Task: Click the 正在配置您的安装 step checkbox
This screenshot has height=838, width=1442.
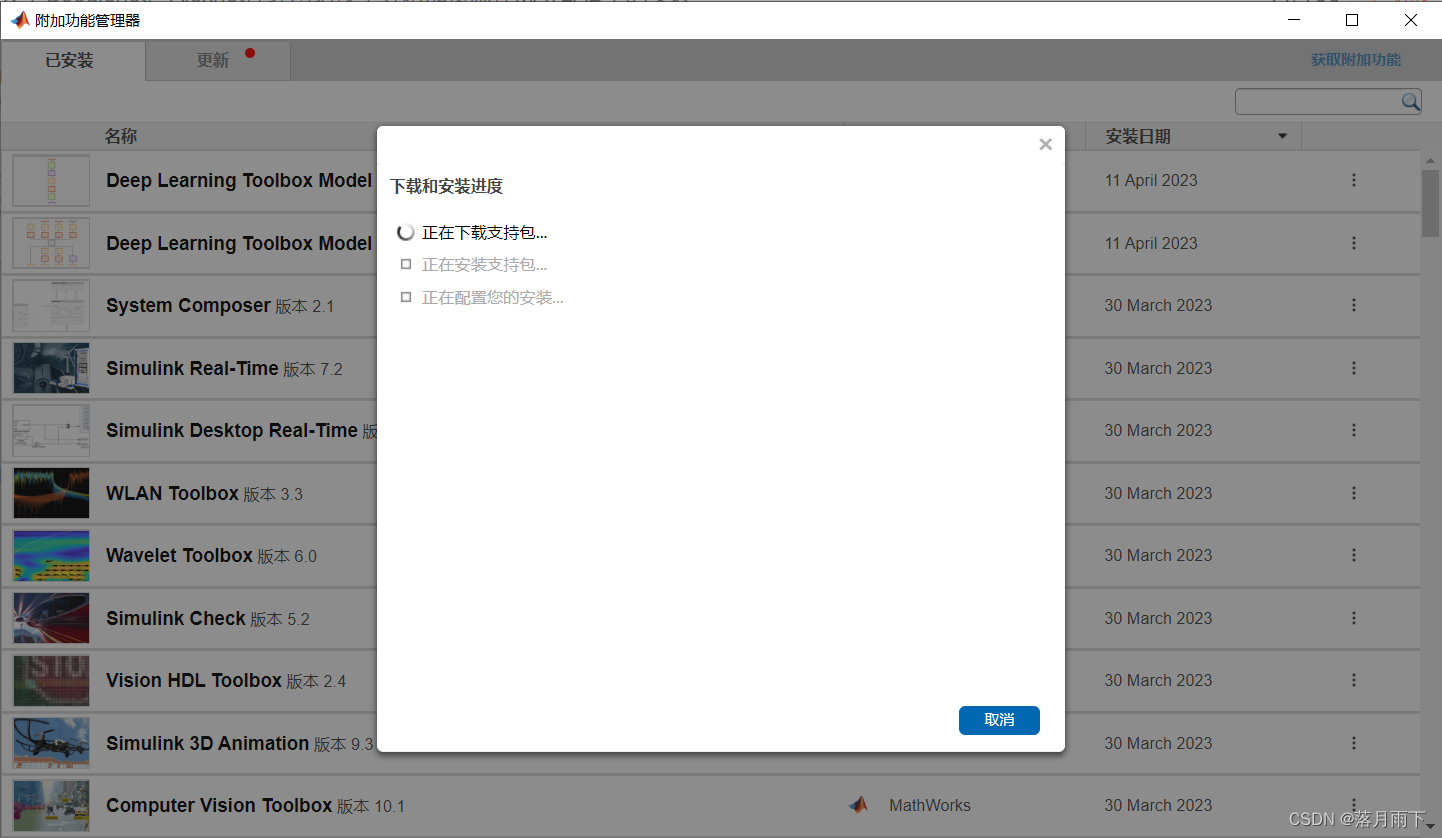Action: pos(405,297)
